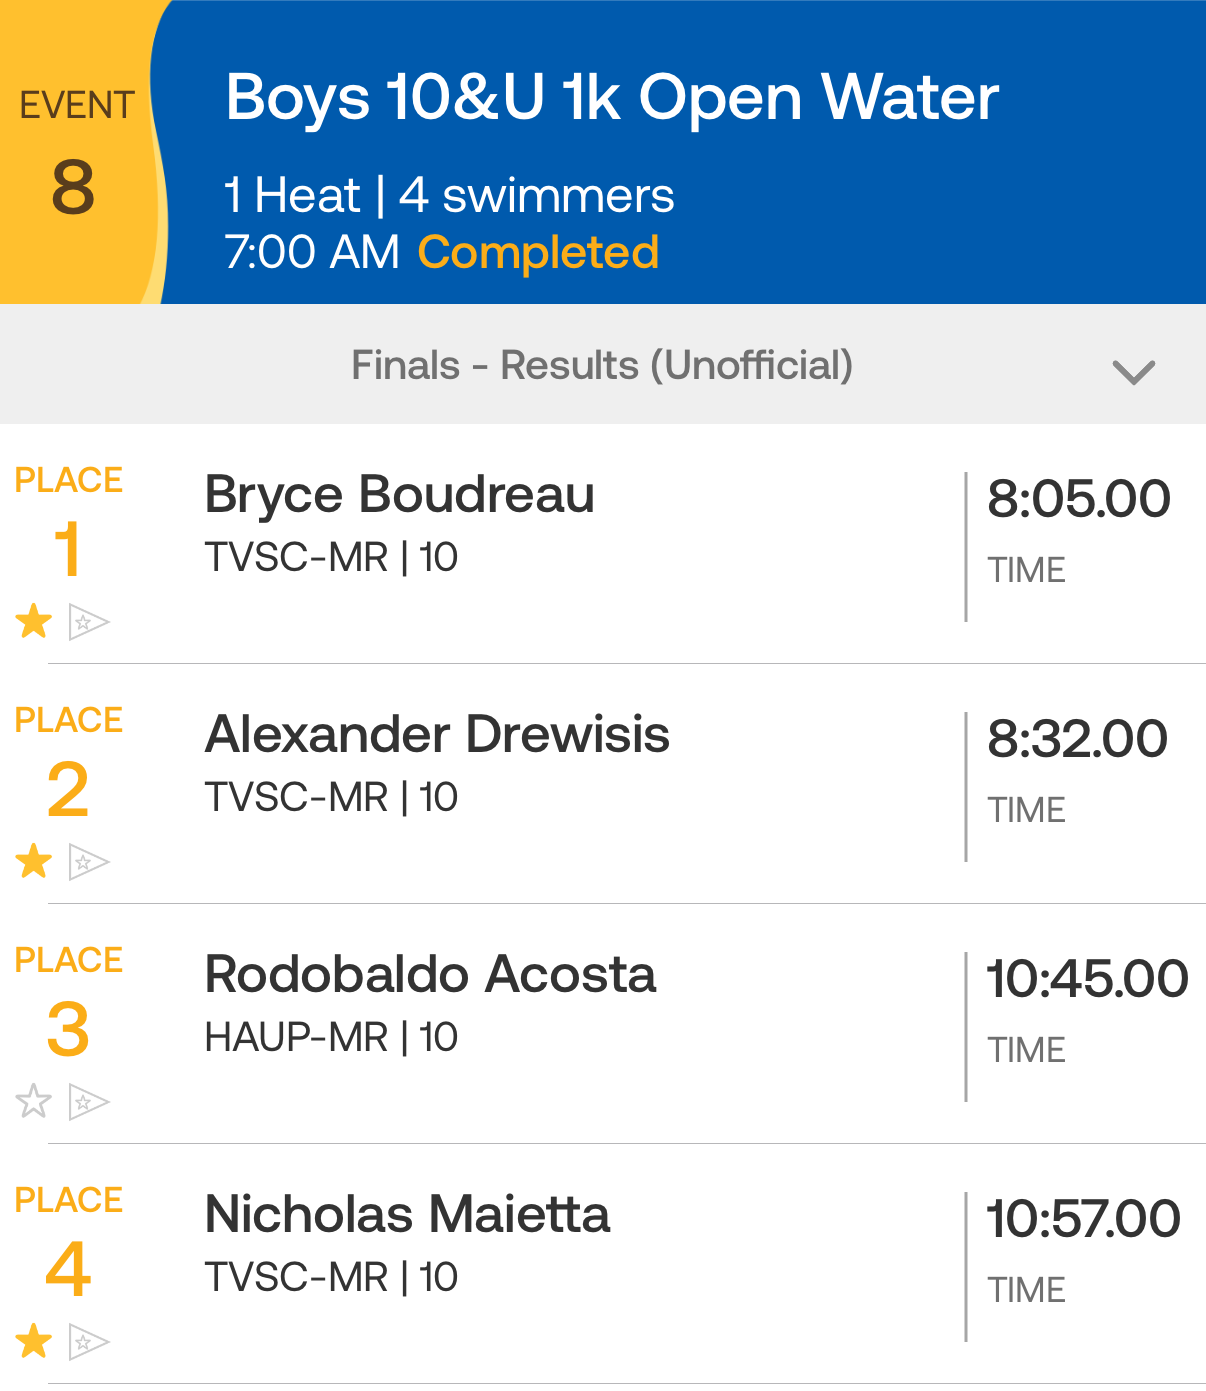Tap the Boys 10&U 1k Open Water title
Viewport: 1206px width, 1391px height.
[x=612, y=98]
